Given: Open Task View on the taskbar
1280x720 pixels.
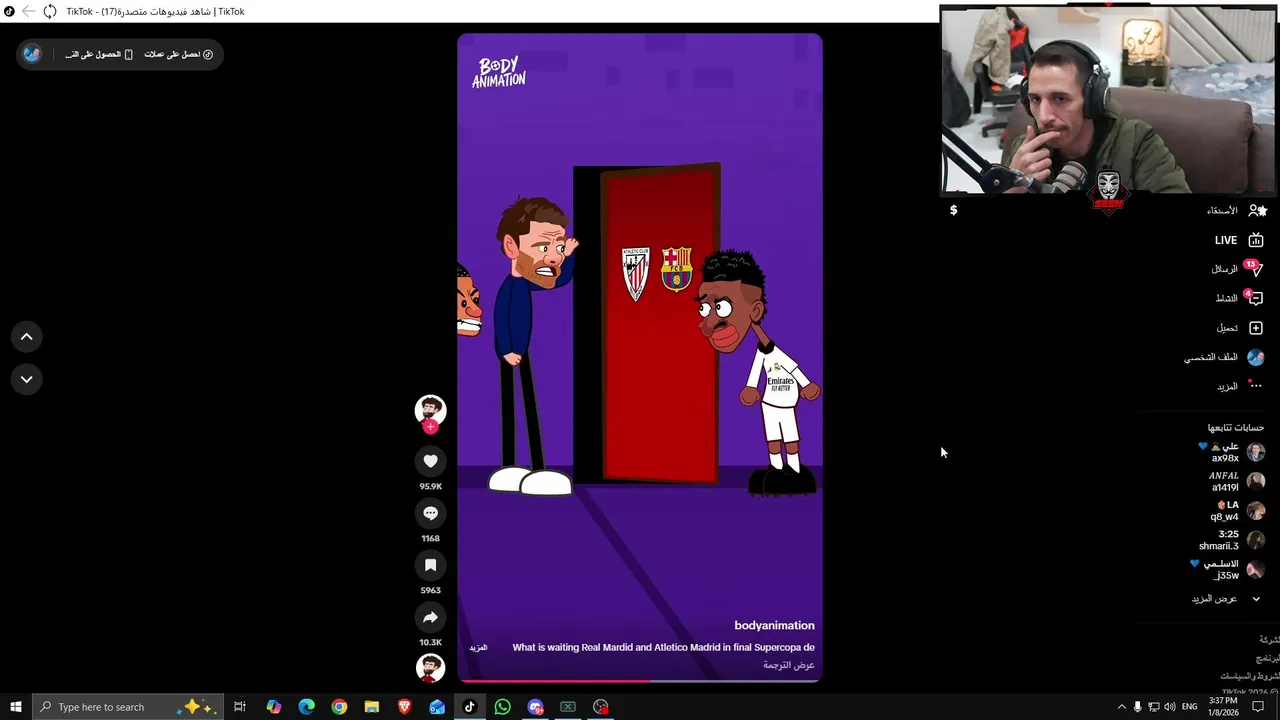Looking at the screenshot, I should coord(240,707).
